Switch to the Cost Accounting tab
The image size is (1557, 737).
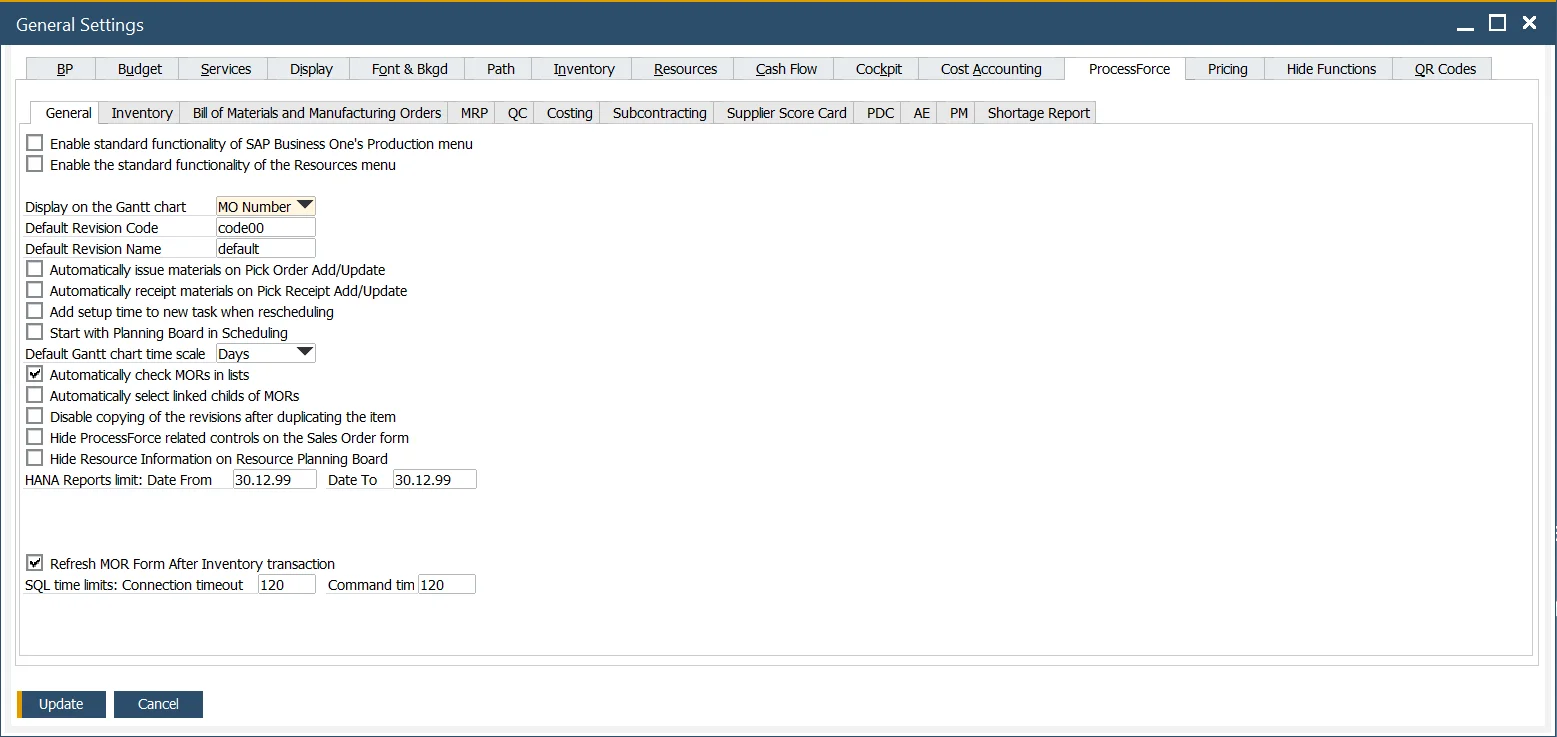pos(991,68)
